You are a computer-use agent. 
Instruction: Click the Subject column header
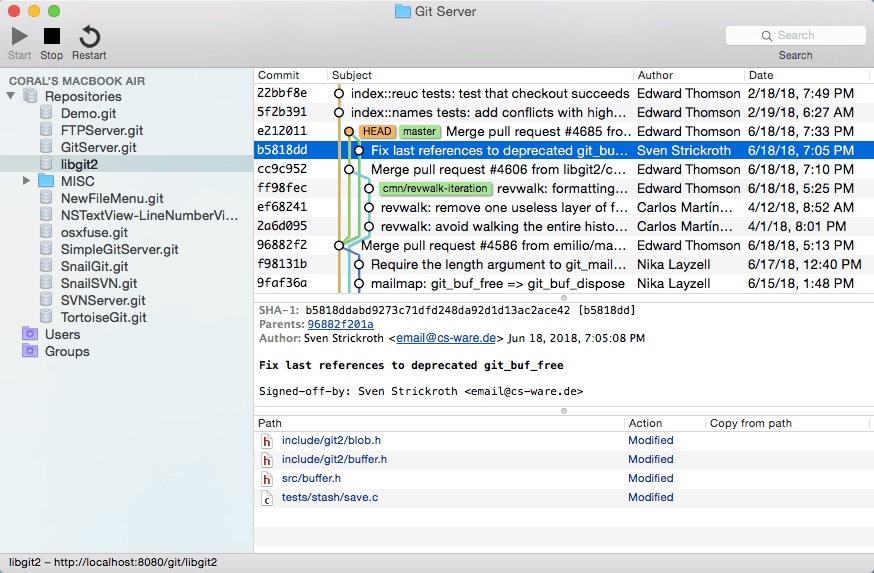pyautogui.click(x=480, y=75)
